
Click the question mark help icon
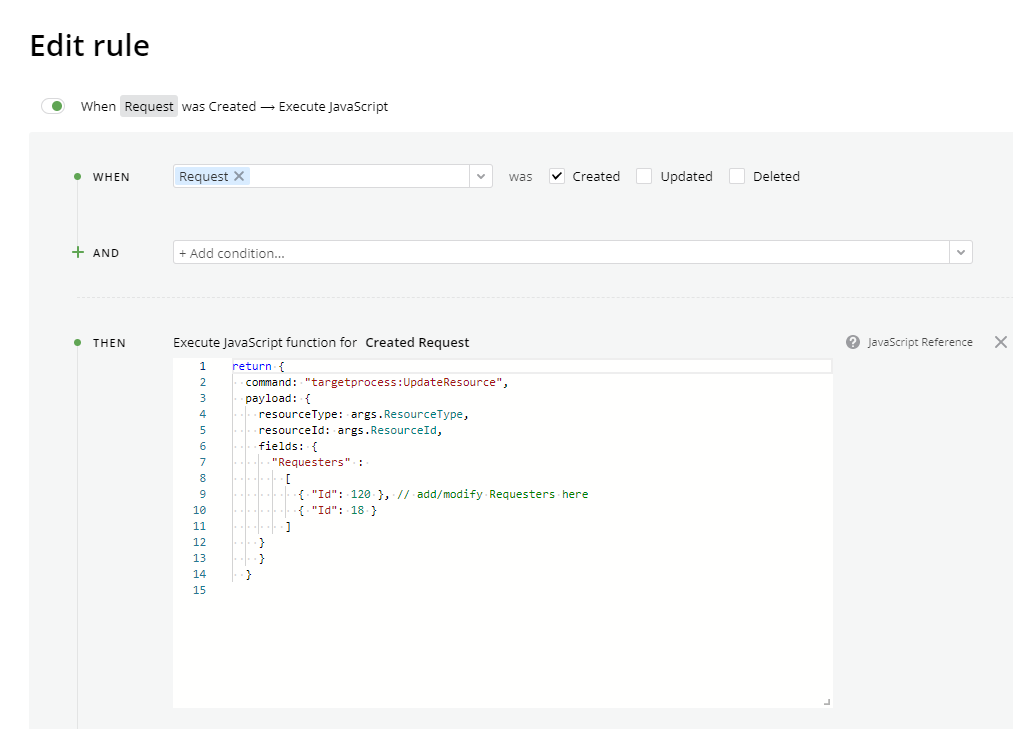click(853, 342)
